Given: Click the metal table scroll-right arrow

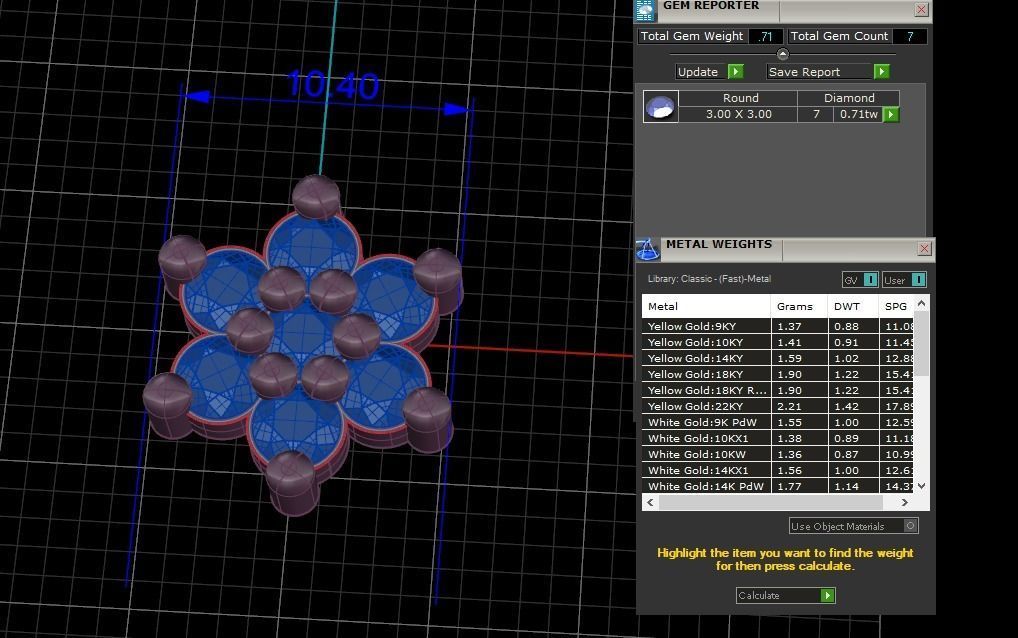Looking at the screenshot, I should pyautogui.click(x=904, y=502).
